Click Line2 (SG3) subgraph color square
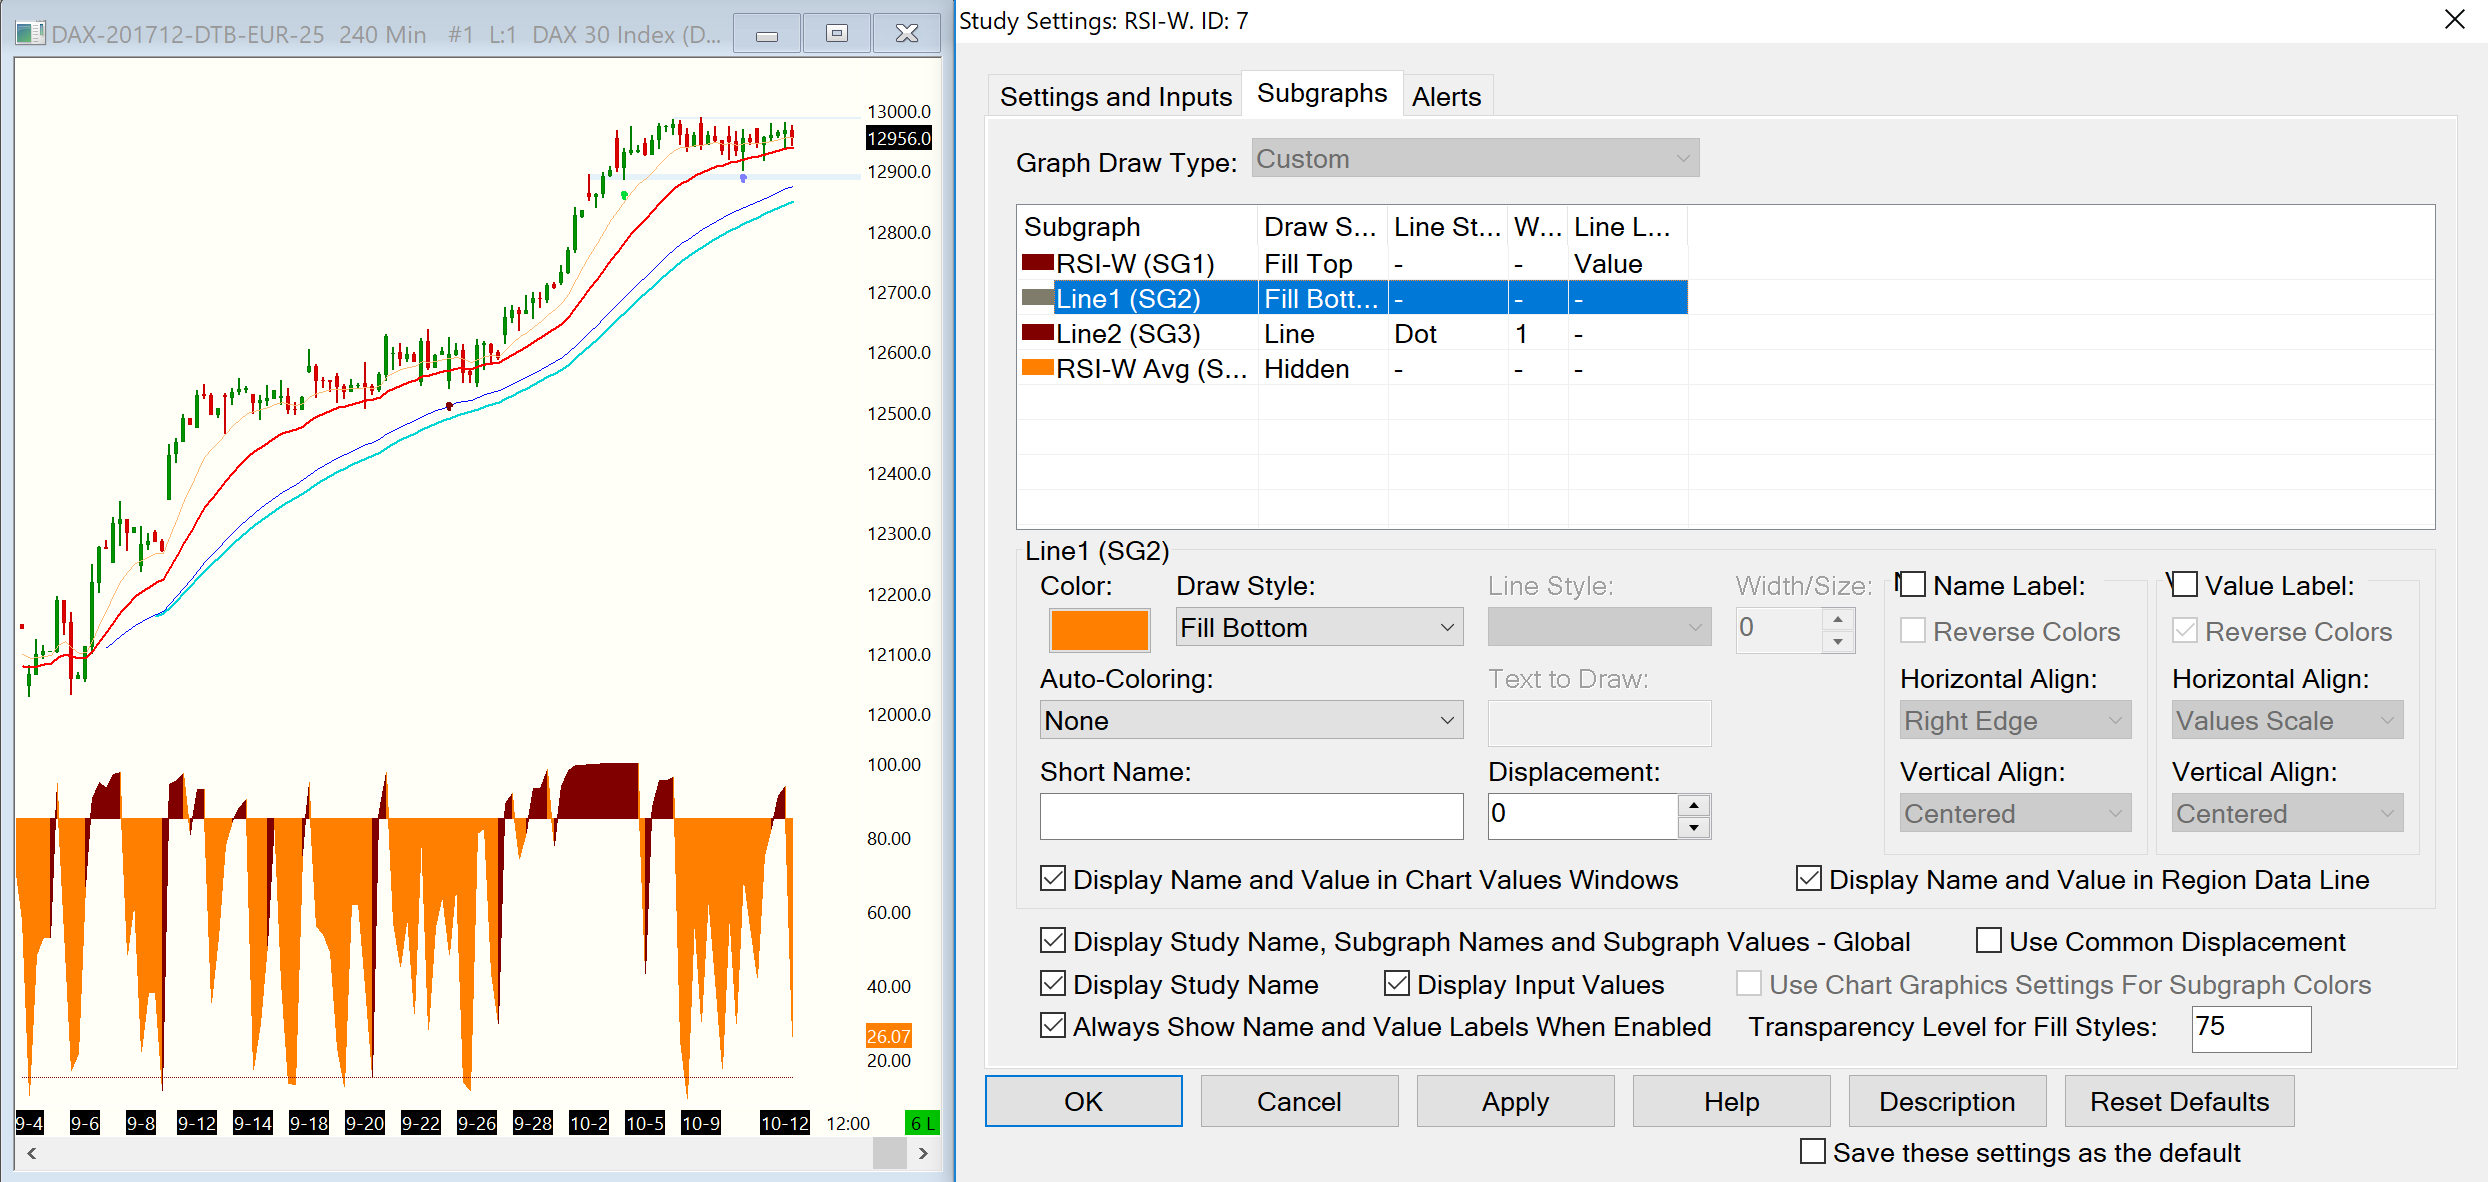The height and width of the screenshot is (1182, 2488). (x=1038, y=333)
